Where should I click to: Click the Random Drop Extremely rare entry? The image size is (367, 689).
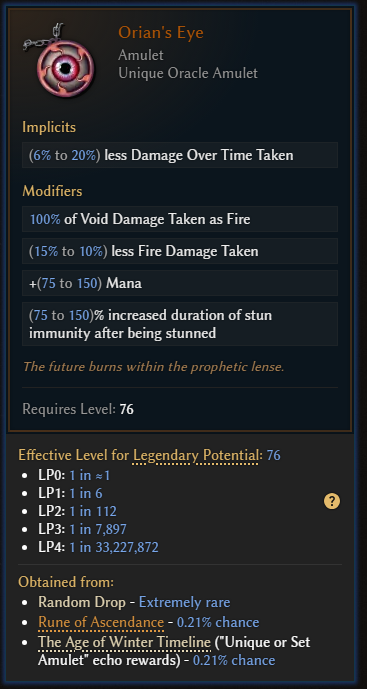pyautogui.click(x=134, y=602)
